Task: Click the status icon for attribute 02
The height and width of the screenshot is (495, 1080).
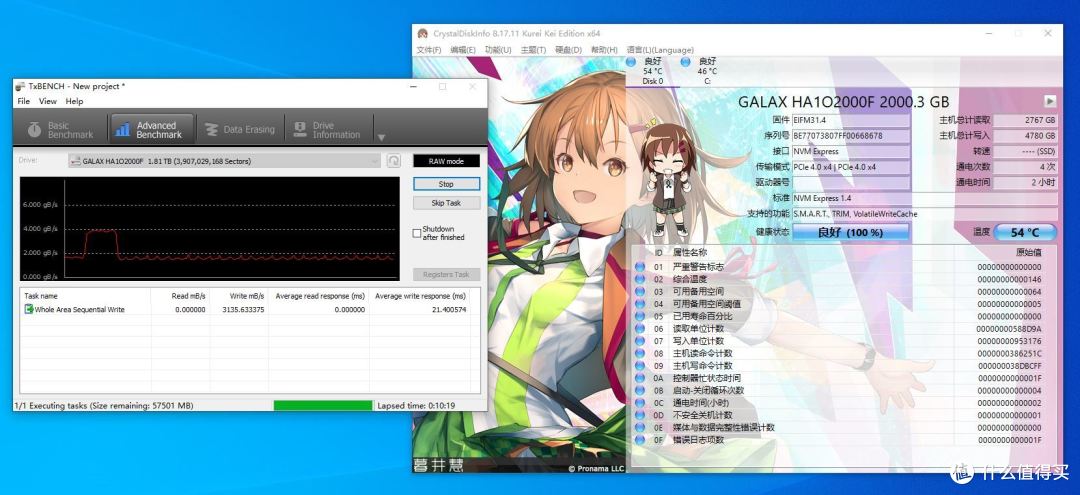Action: [x=640, y=280]
